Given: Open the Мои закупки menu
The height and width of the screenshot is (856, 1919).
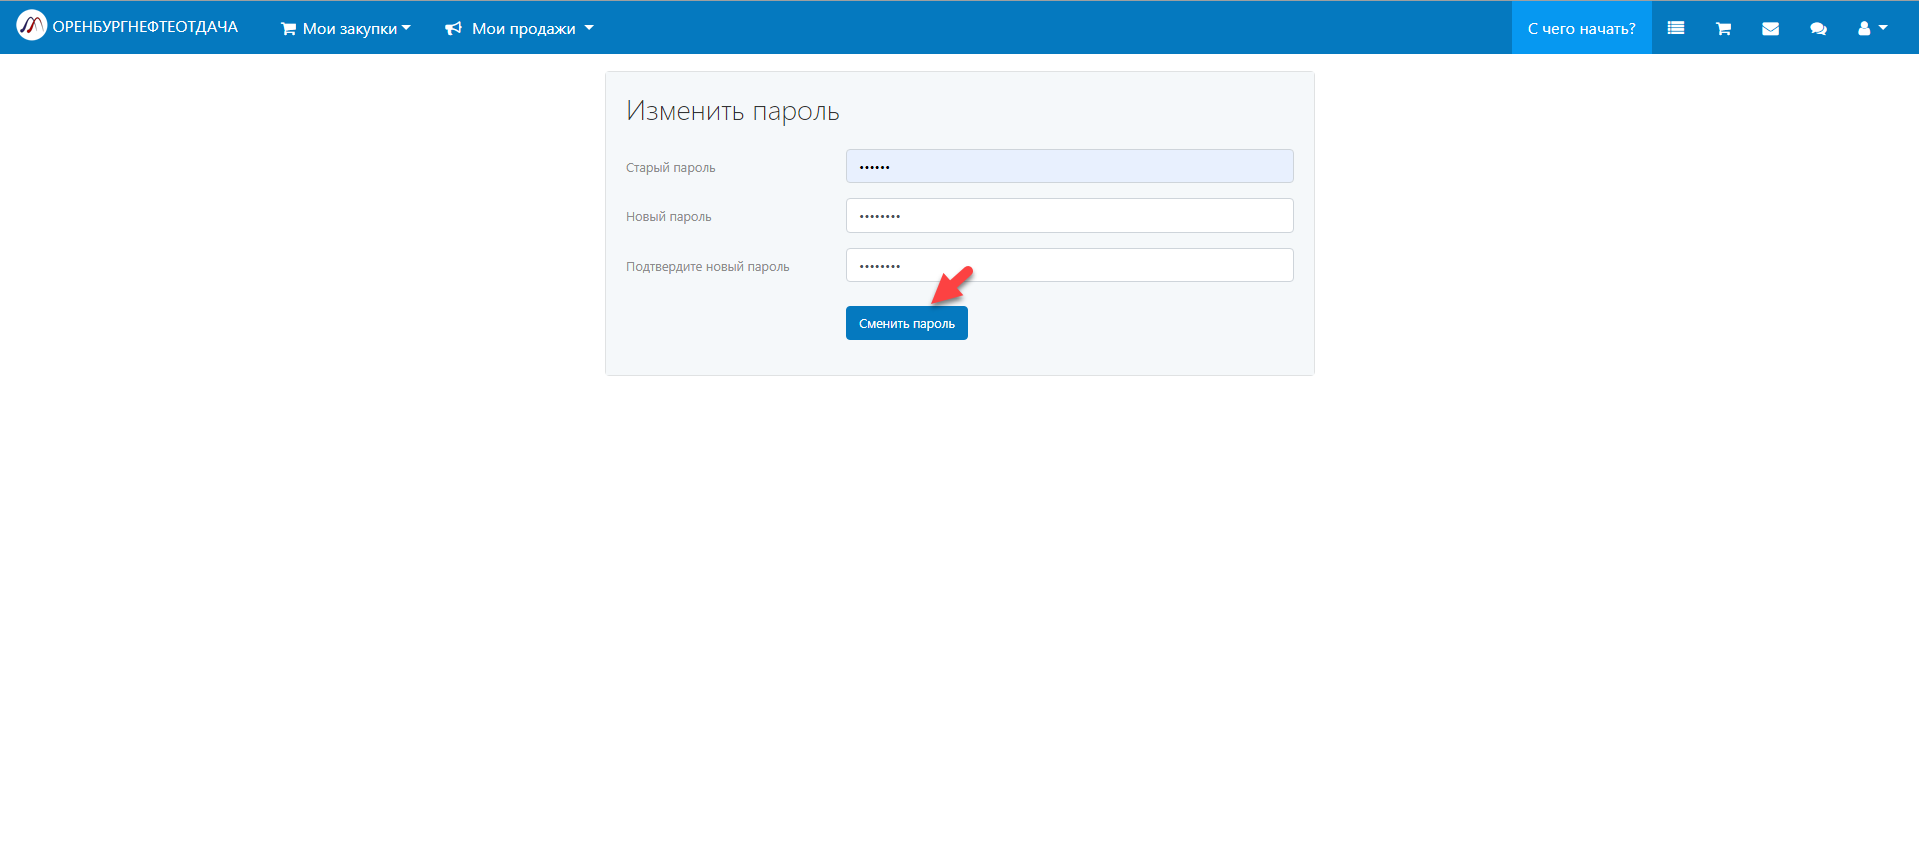Looking at the screenshot, I should pyautogui.click(x=349, y=29).
